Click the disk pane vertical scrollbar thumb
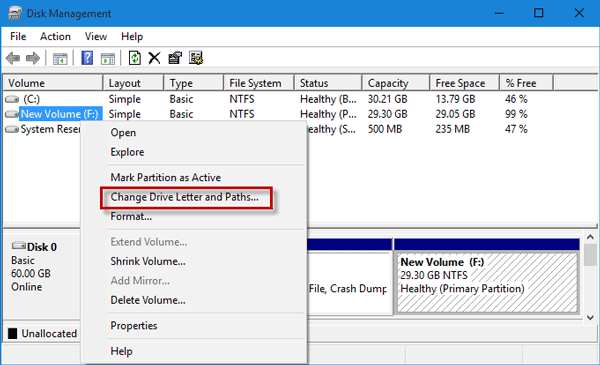600x365 pixels. click(x=590, y=255)
